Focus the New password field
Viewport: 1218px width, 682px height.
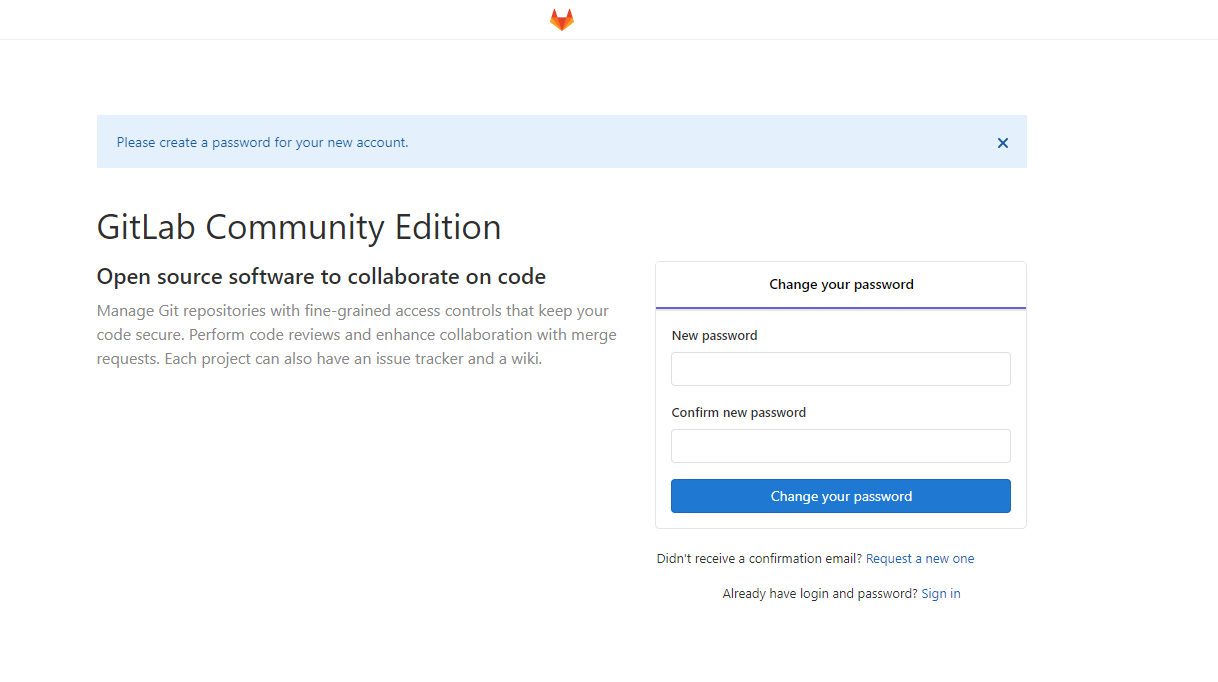click(841, 369)
